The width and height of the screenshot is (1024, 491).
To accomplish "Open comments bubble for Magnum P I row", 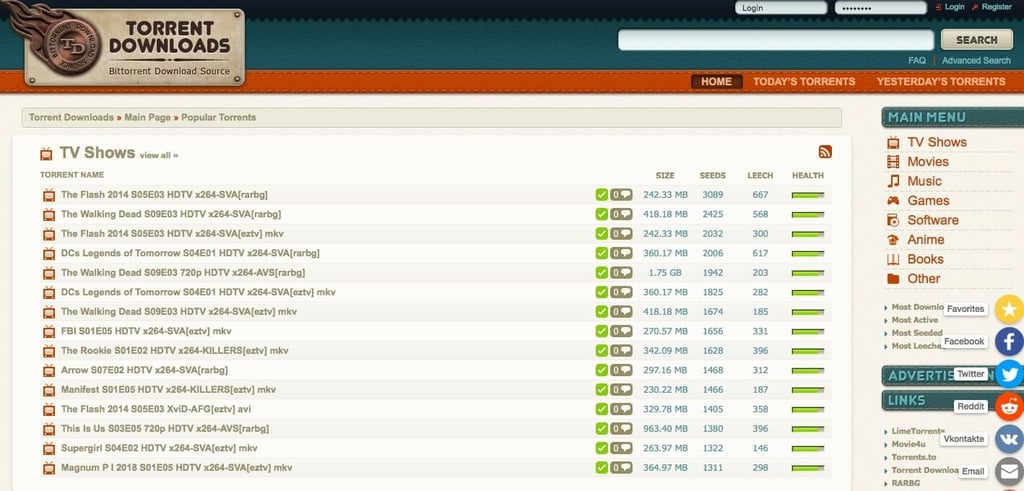I will (x=621, y=468).
